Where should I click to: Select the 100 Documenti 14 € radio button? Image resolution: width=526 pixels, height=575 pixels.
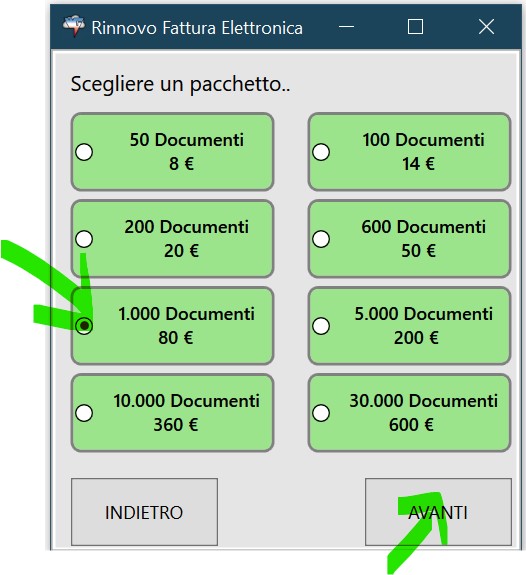coord(321,152)
